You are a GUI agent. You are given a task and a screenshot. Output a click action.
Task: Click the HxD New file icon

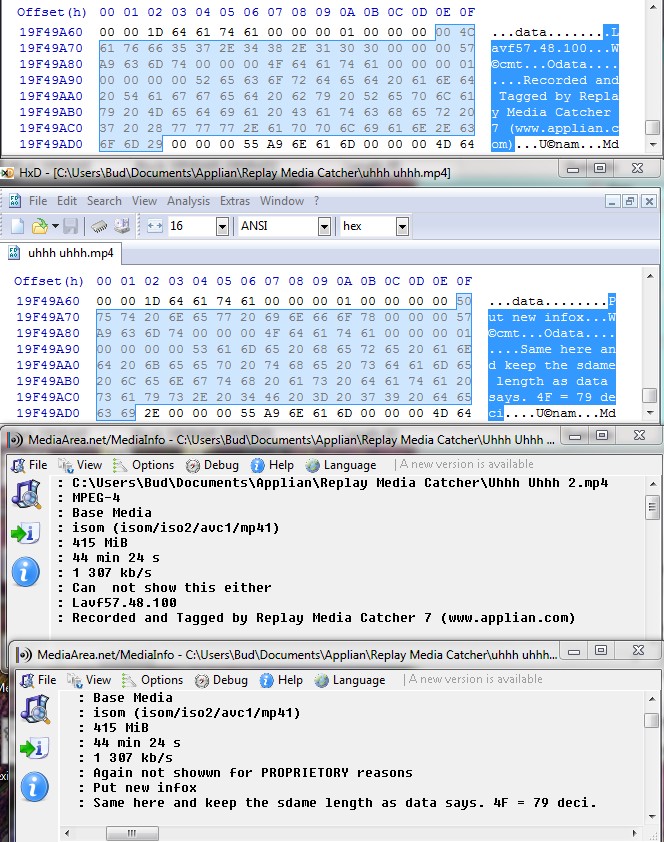click(17, 226)
